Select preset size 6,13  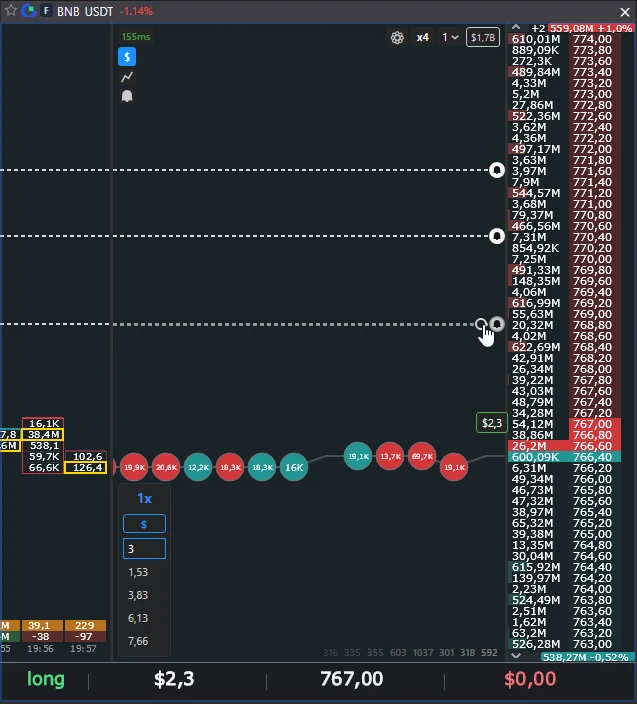pyautogui.click(x=138, y=618)
